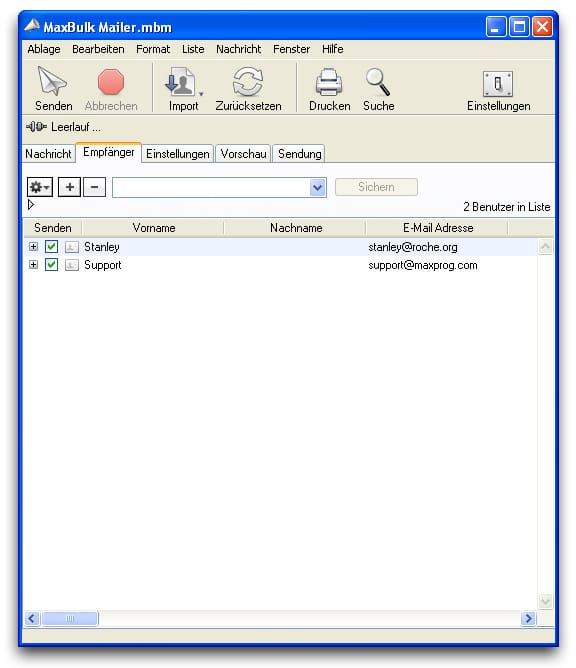Select the Empfänger tab
This screenshot has width=576, height=668.
109,152
